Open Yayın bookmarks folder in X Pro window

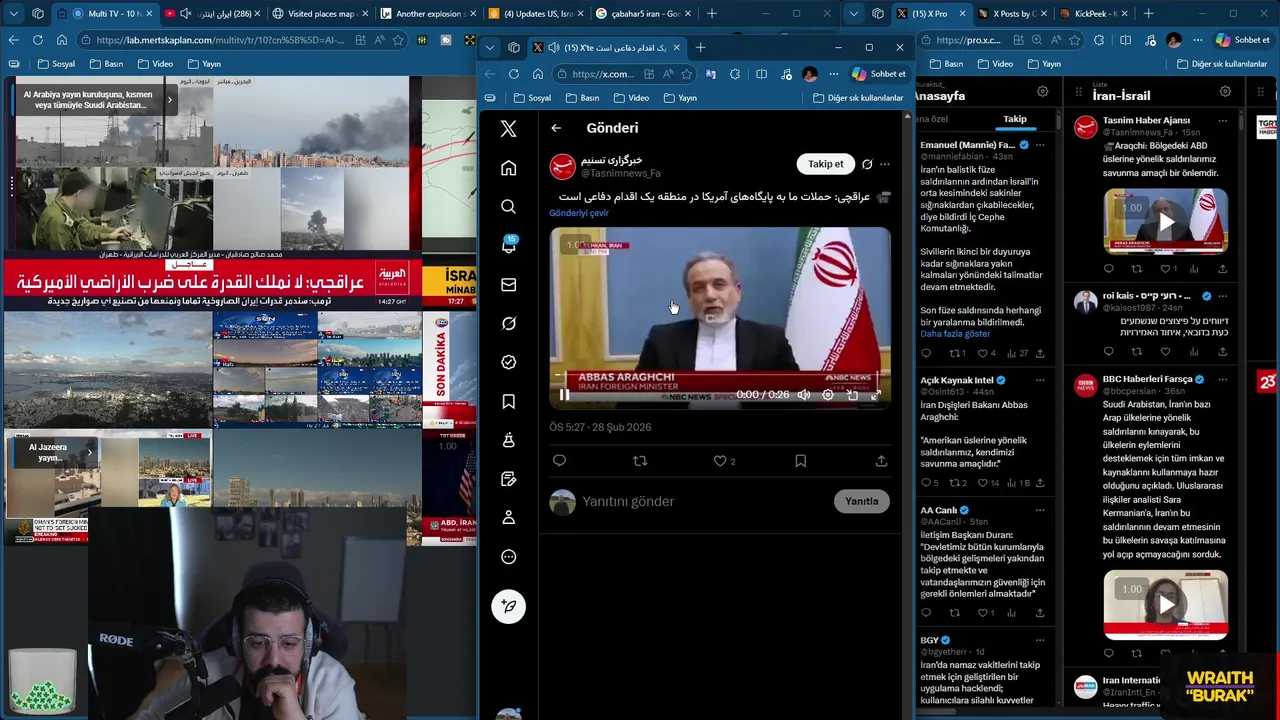pyautogui.click(x=1044, y=64)
